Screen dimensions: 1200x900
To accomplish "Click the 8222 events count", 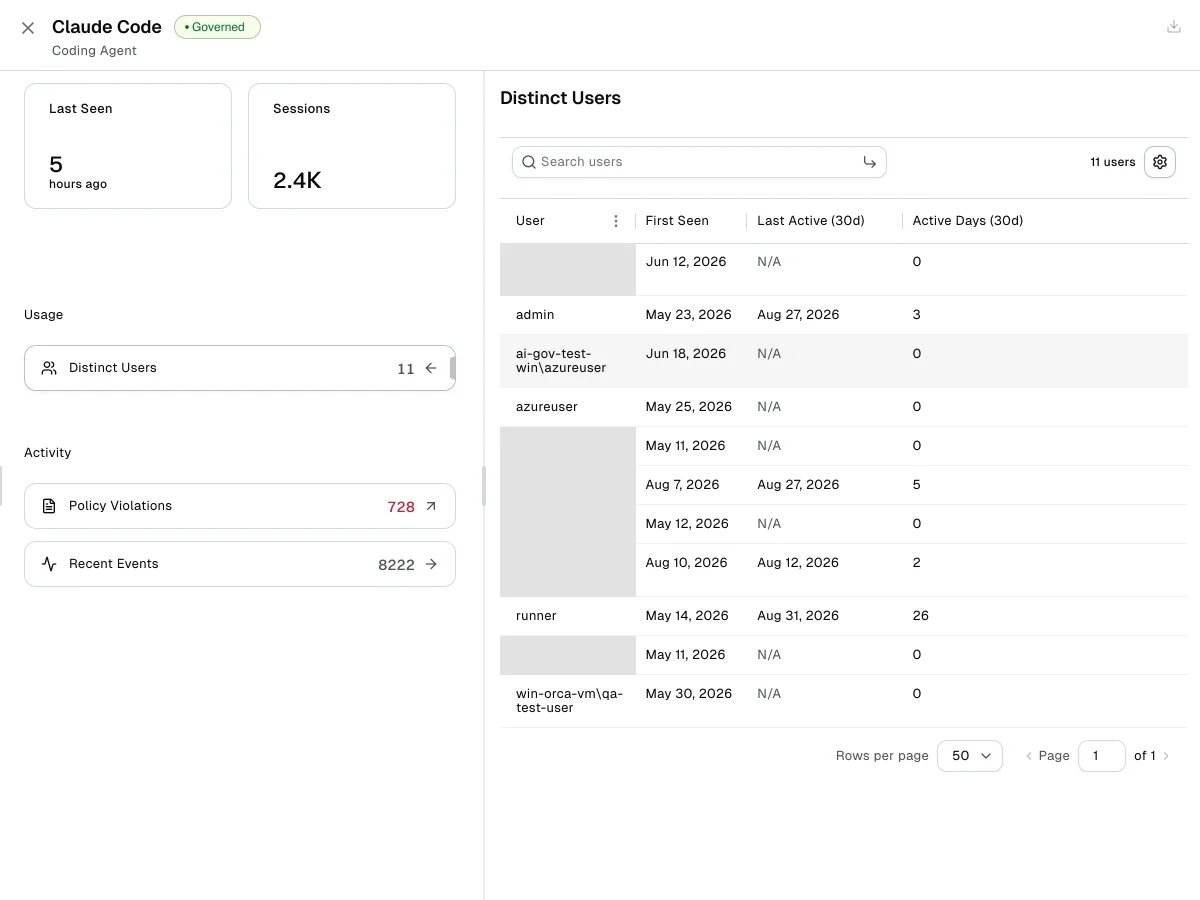I will (x=396, y=565).
